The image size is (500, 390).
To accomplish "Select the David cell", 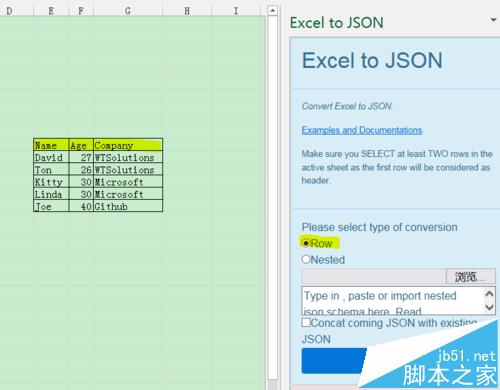I will 51,157.
